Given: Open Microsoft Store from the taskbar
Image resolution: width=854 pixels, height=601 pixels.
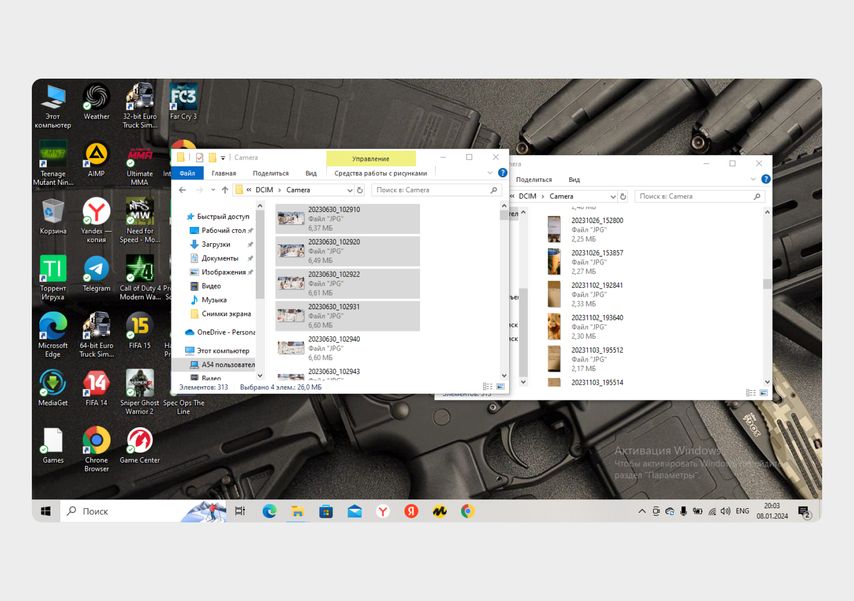Looking at the screenshot, I should (x=326, y=511).
